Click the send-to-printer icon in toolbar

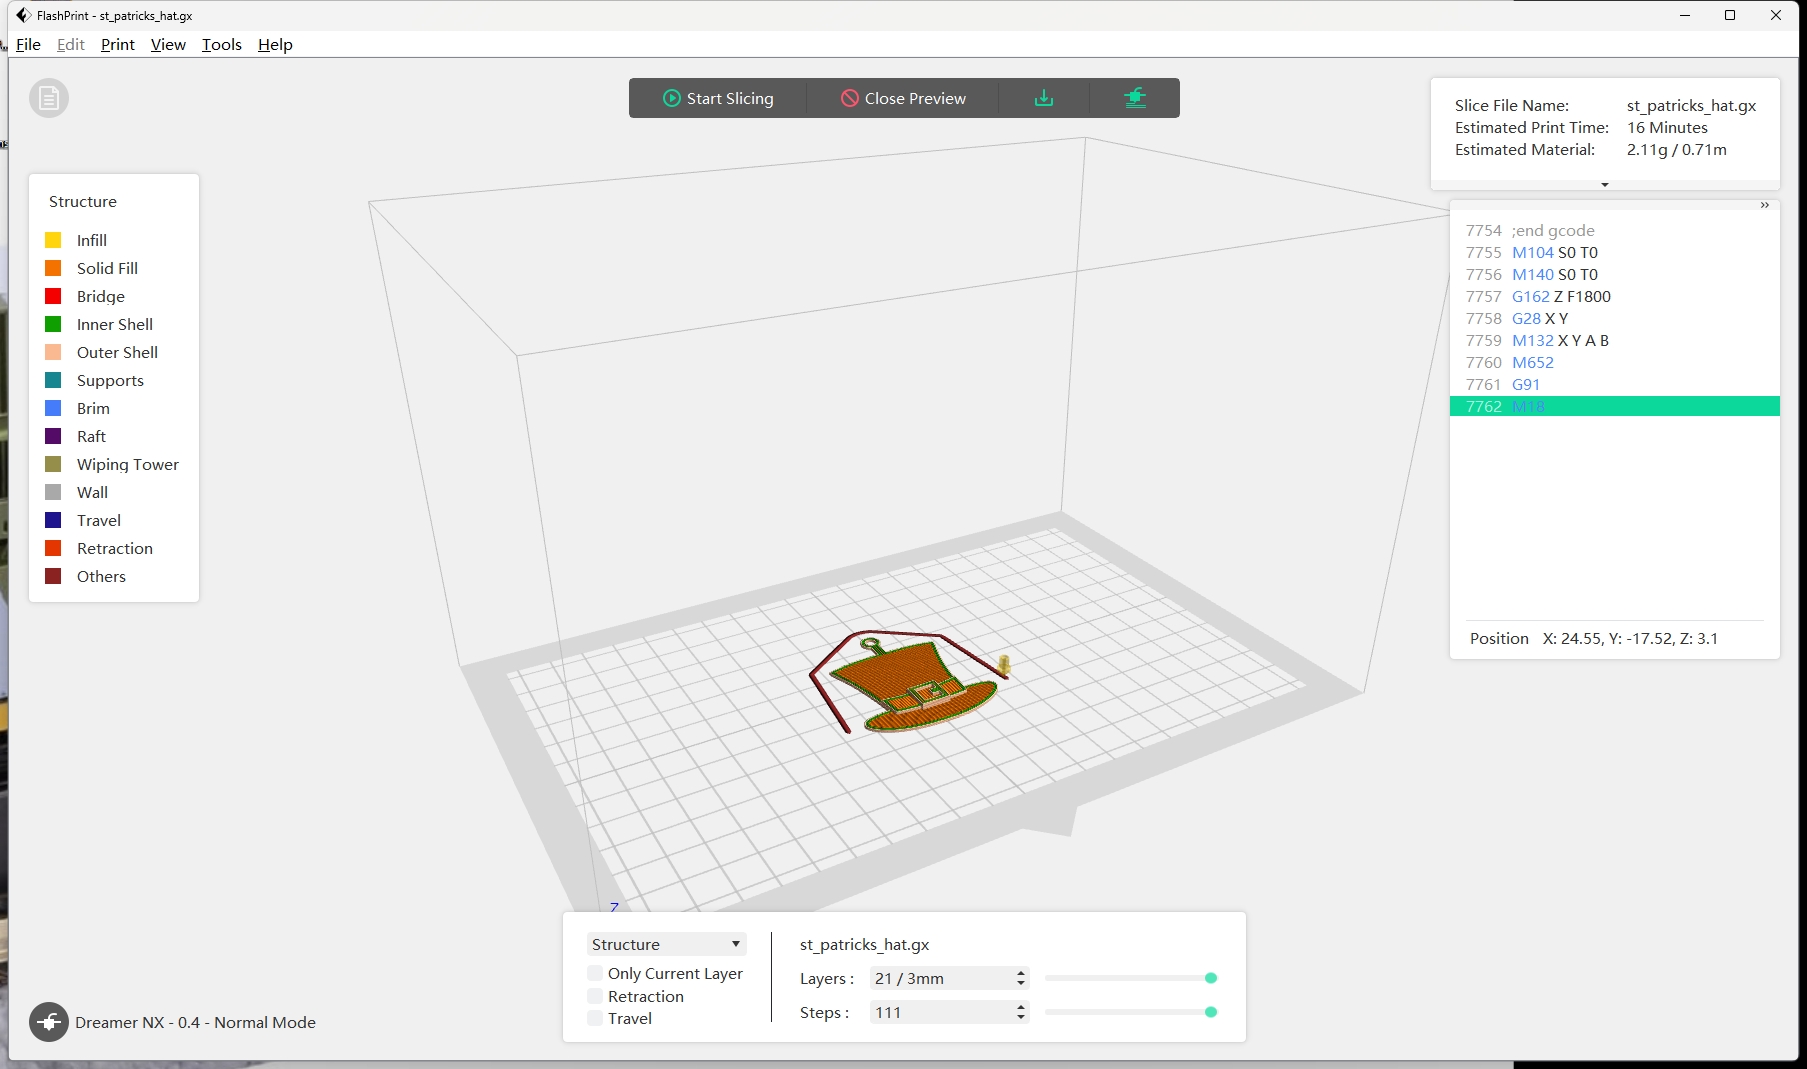point(1134,98)
